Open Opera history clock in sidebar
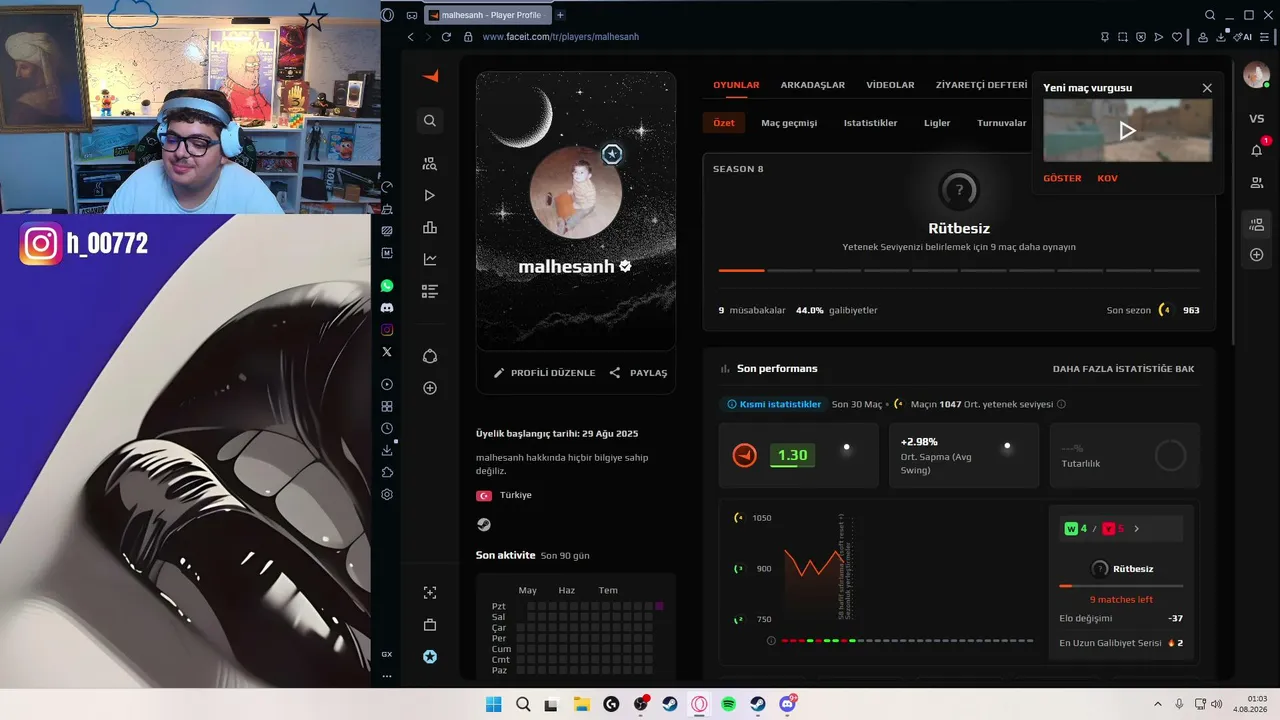The height and width of the screenshot is (720, 1280). pos(387,428)
